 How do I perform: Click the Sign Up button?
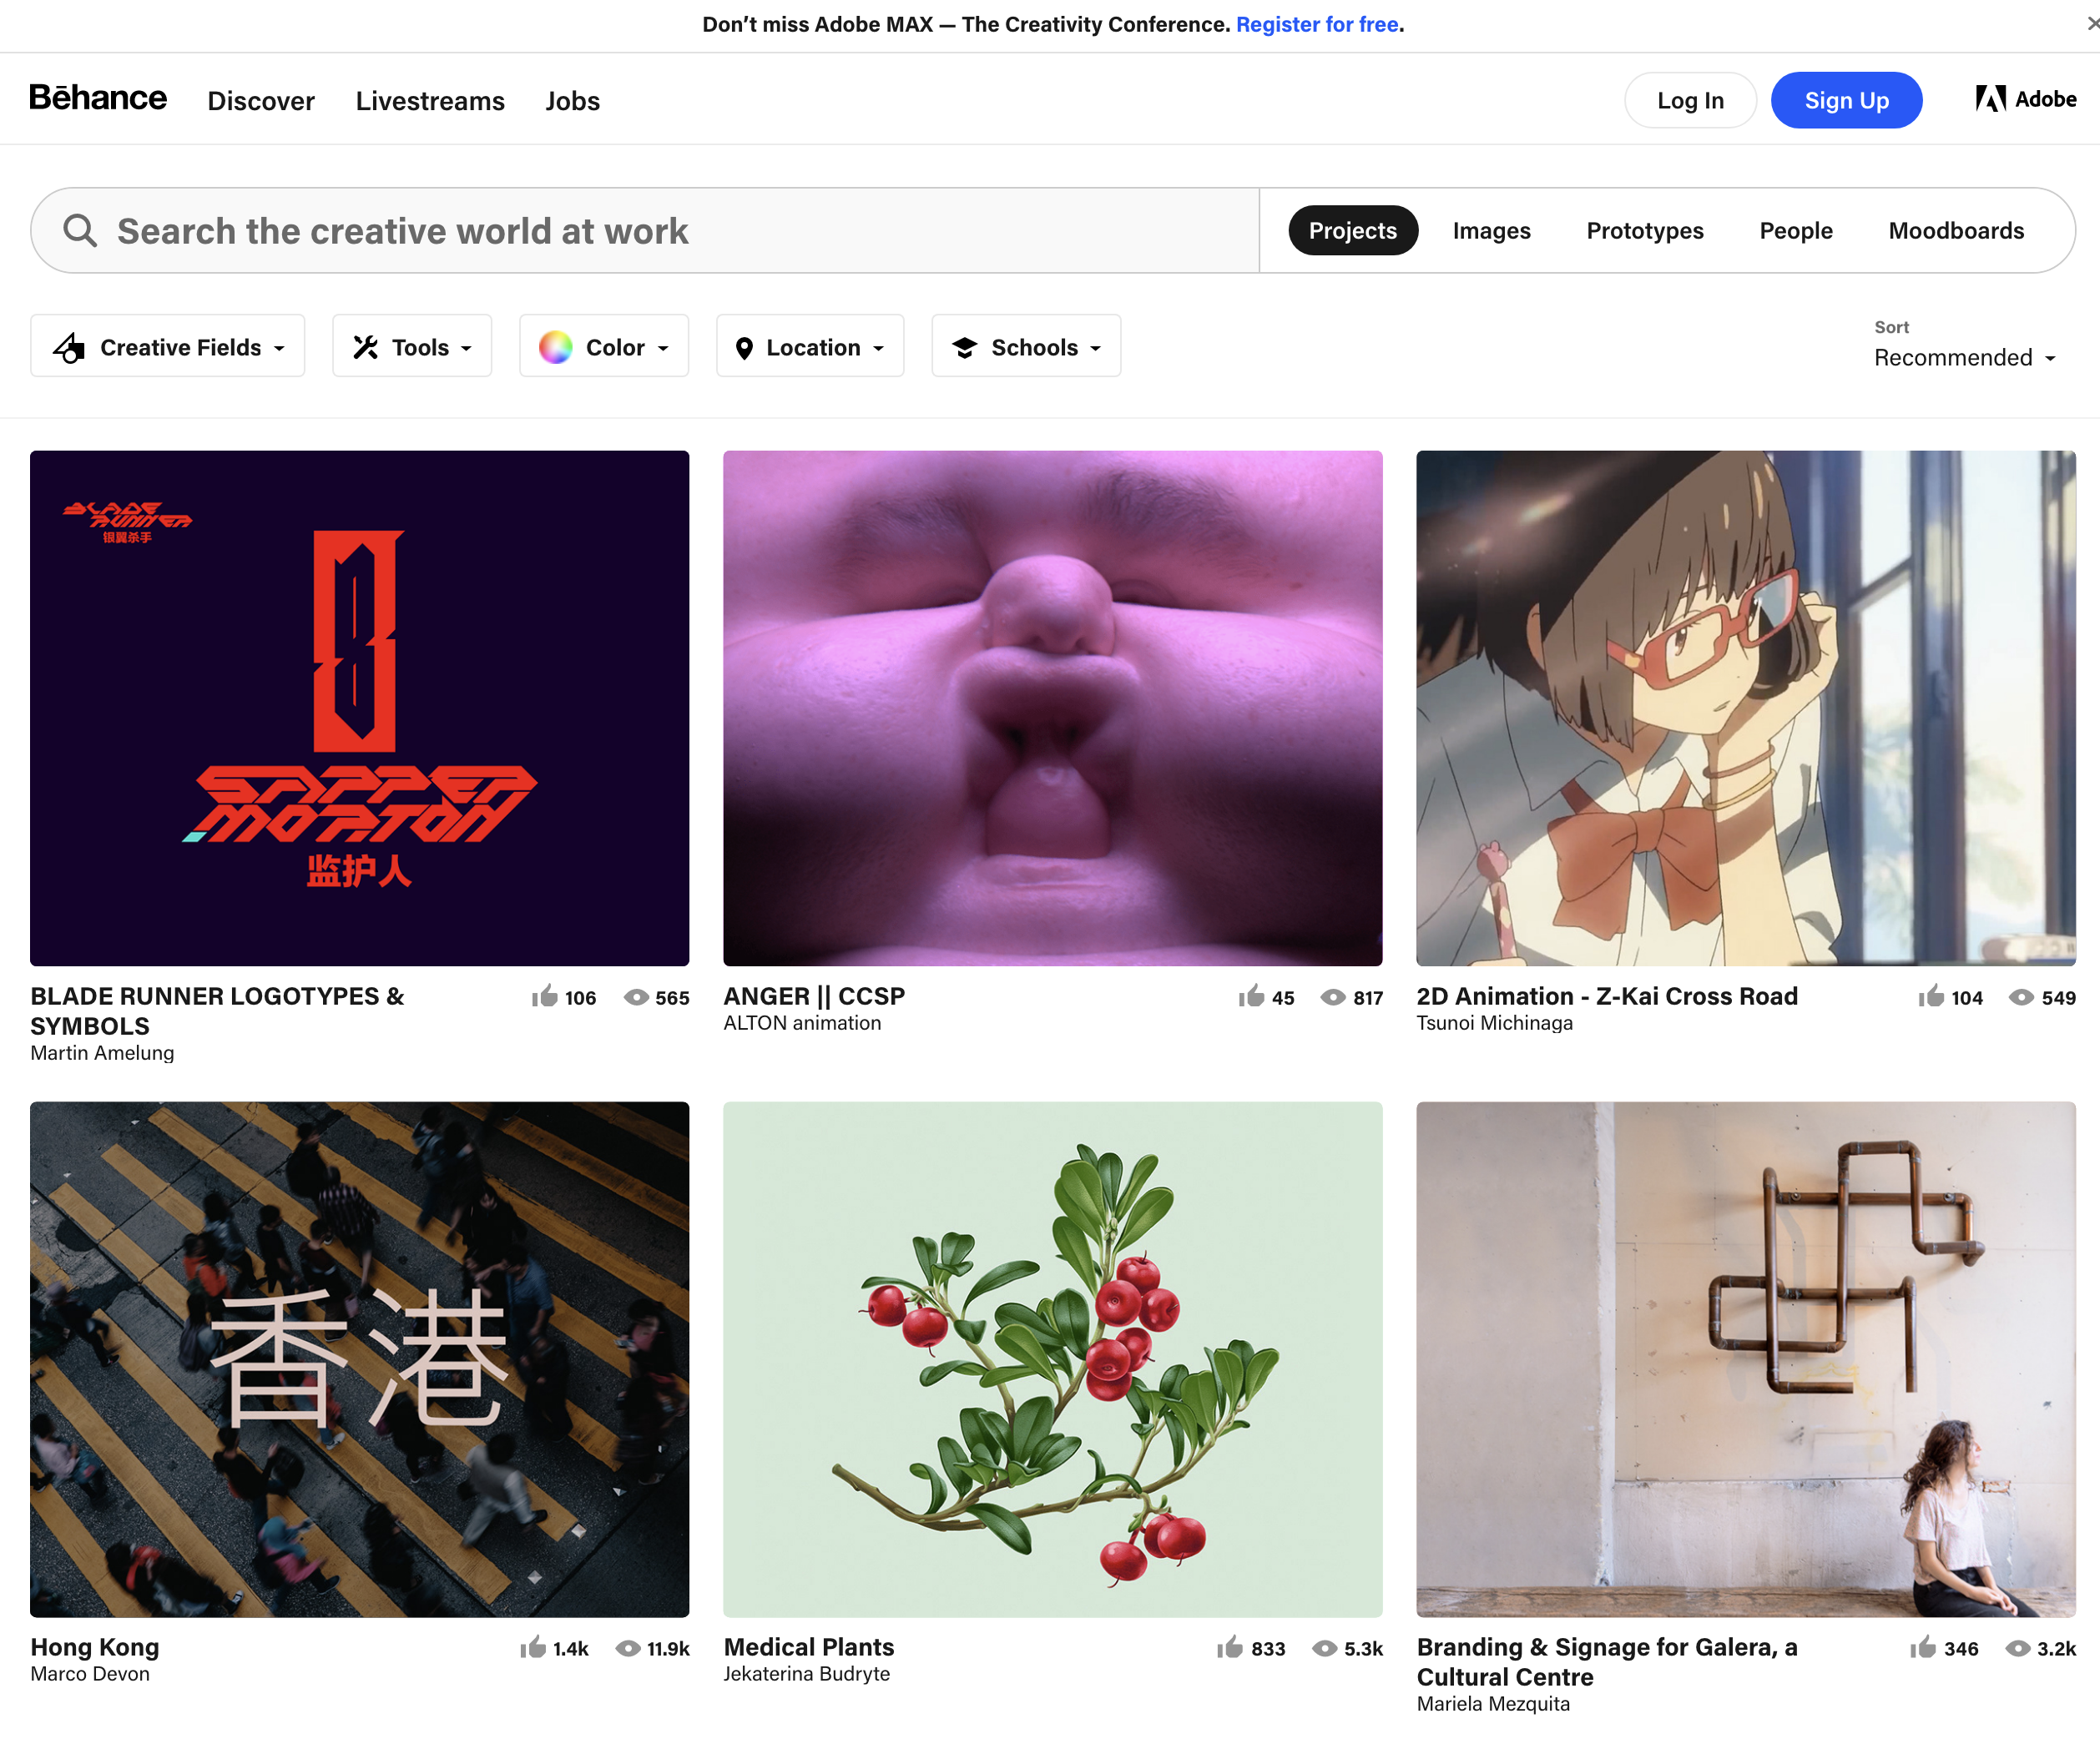(1846, 100)
